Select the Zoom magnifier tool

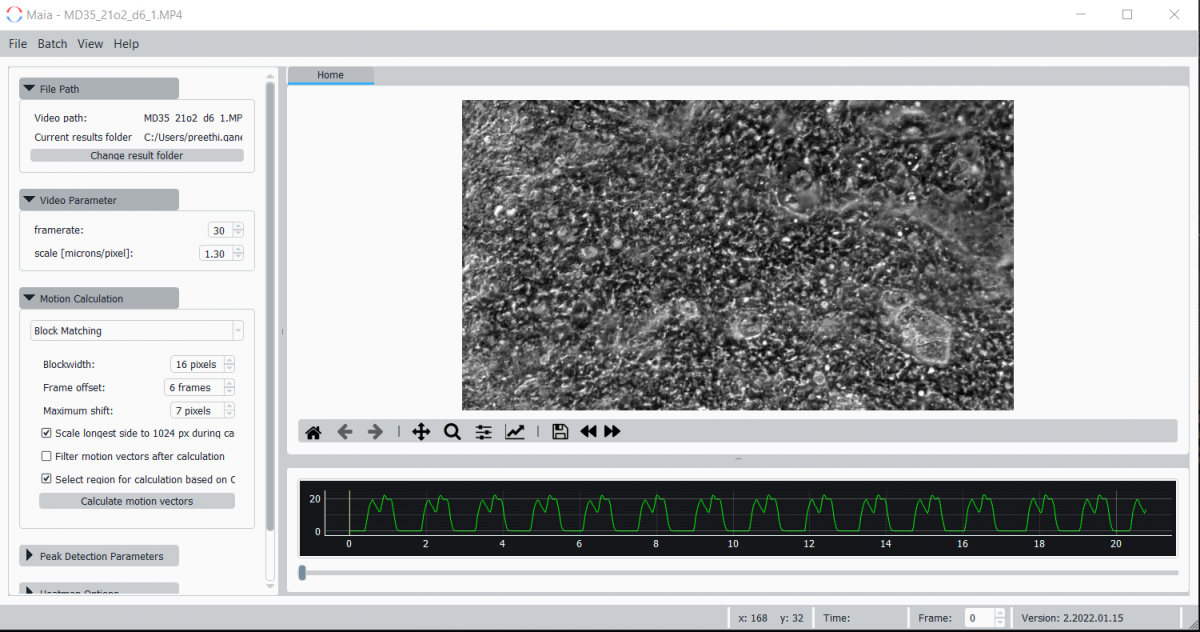(452, 432)
